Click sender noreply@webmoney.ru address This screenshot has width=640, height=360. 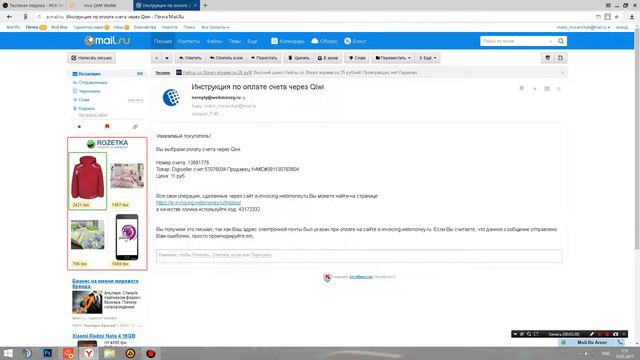216,98
